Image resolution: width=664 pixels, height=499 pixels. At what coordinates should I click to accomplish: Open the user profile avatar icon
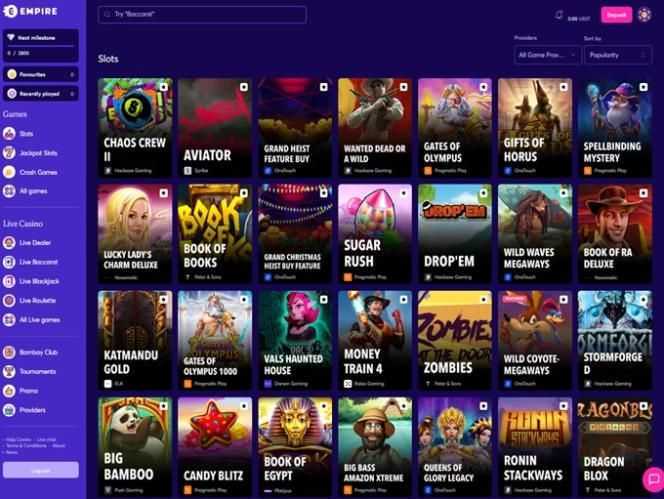645,15
